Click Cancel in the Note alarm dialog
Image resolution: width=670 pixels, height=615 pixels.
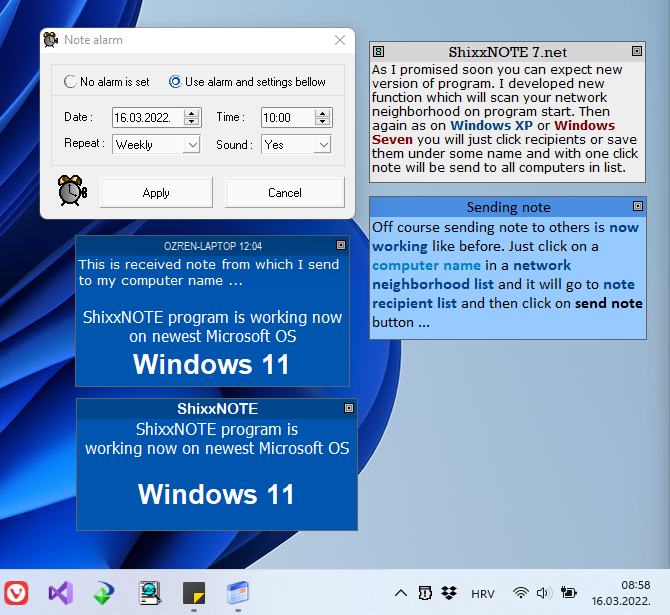point(285,193)
